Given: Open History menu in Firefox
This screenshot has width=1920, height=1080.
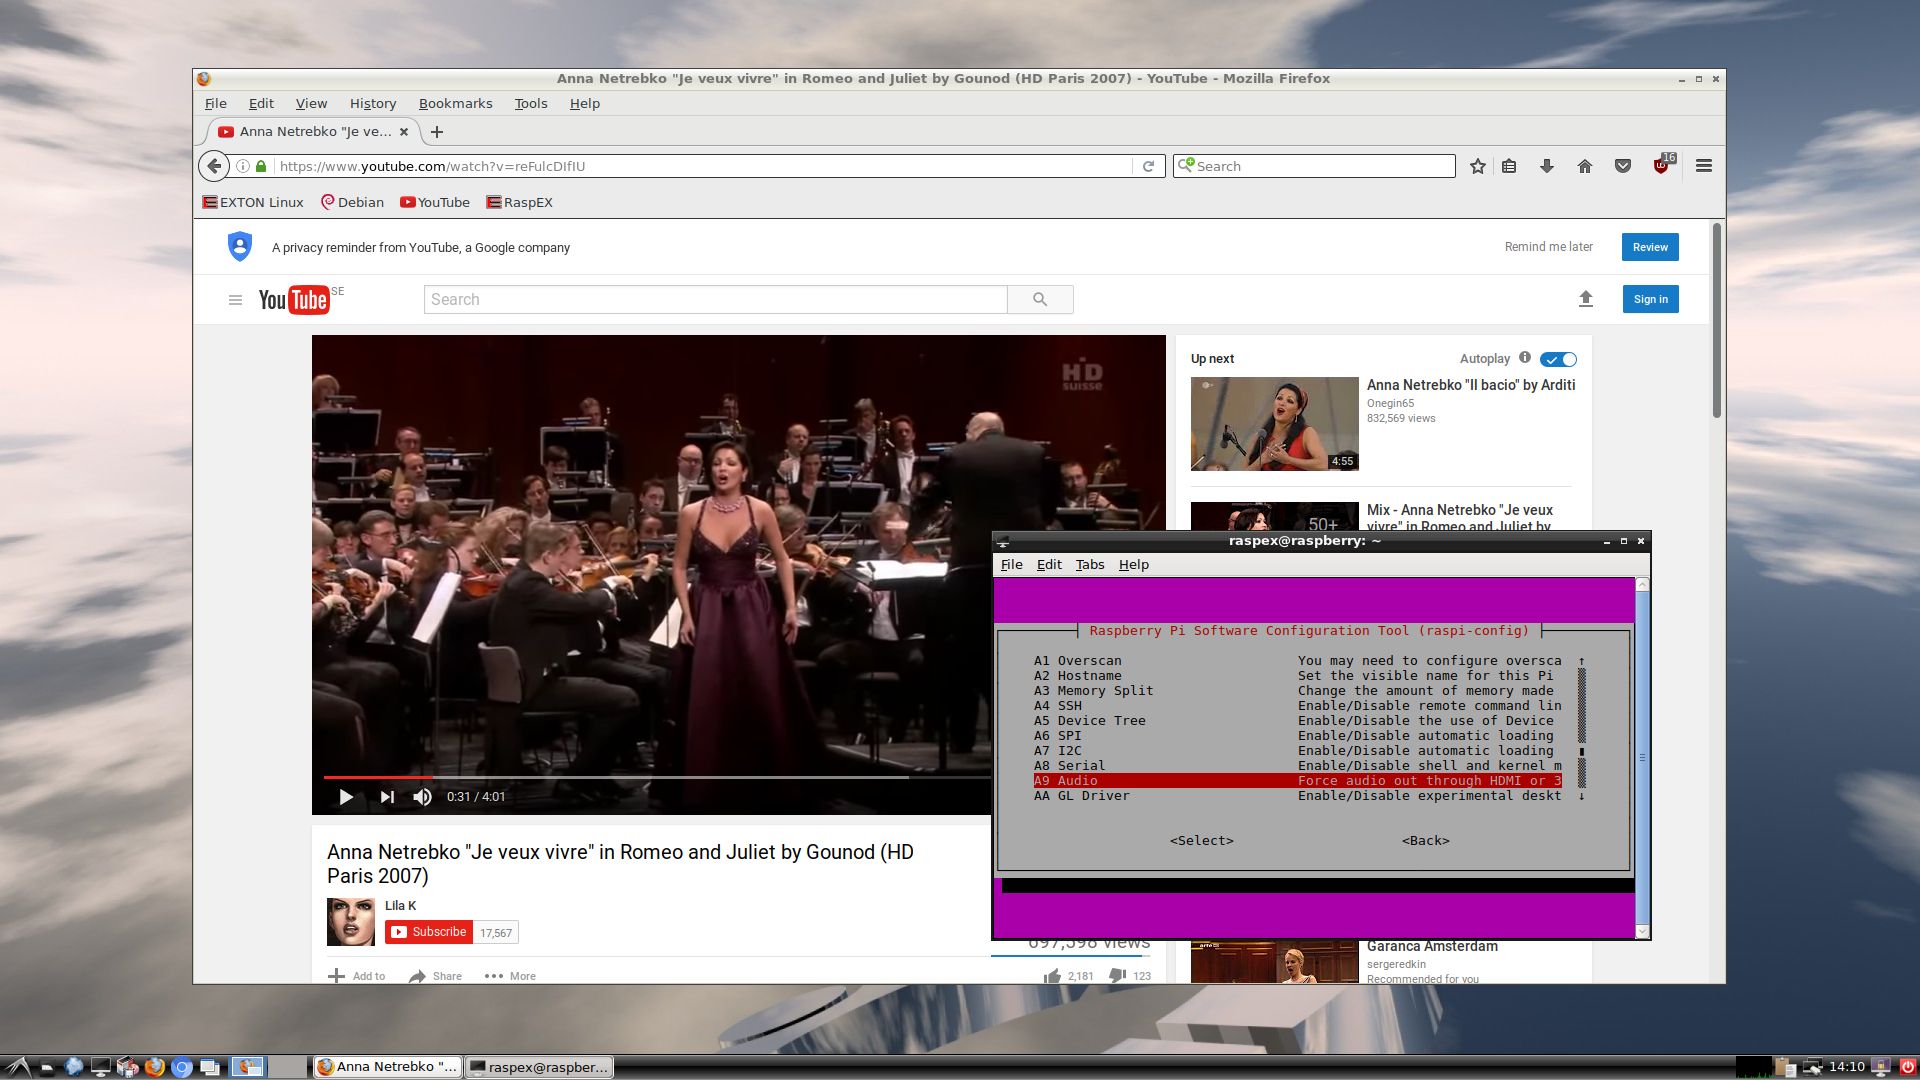Looking at the screenshot, I should pos(372,103).
